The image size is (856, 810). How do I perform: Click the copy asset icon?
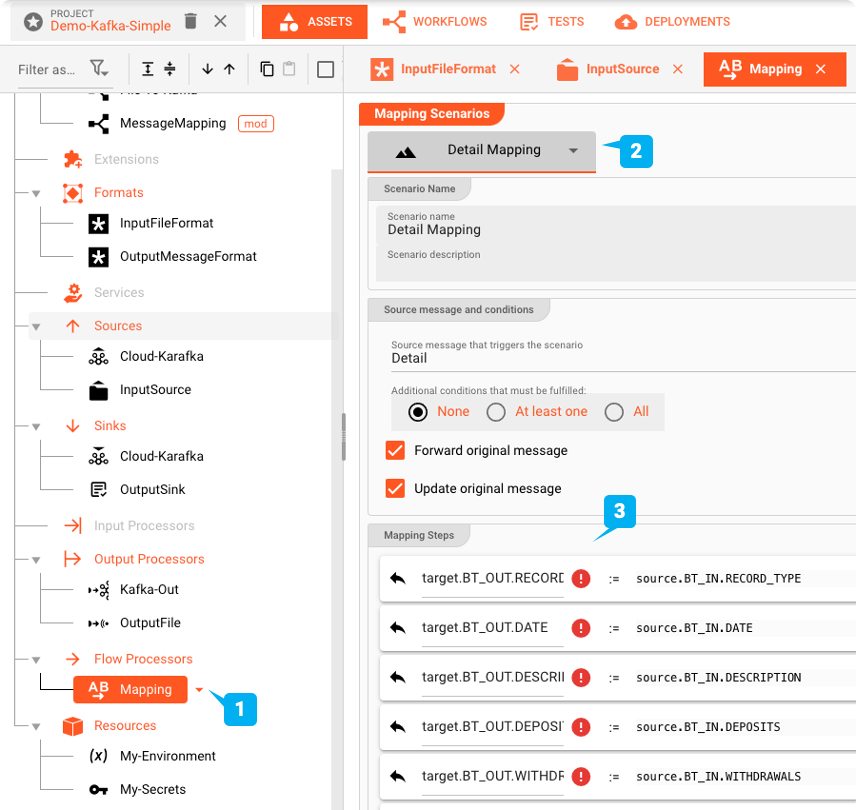(266, 69)
